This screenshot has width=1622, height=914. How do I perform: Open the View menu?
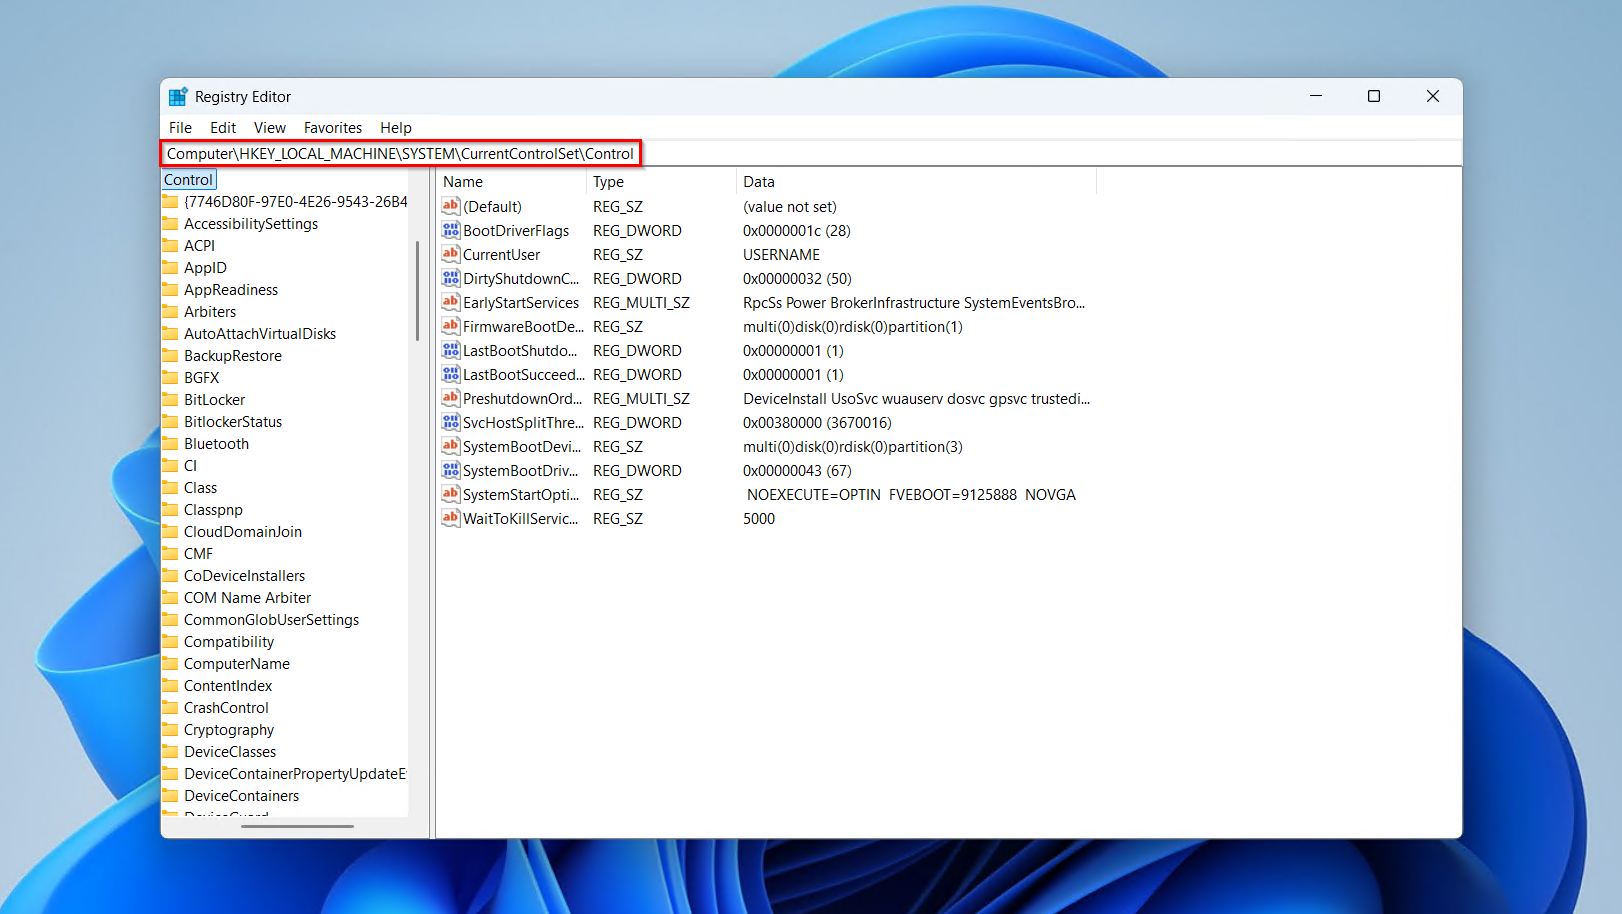click(x=269, y=128)
